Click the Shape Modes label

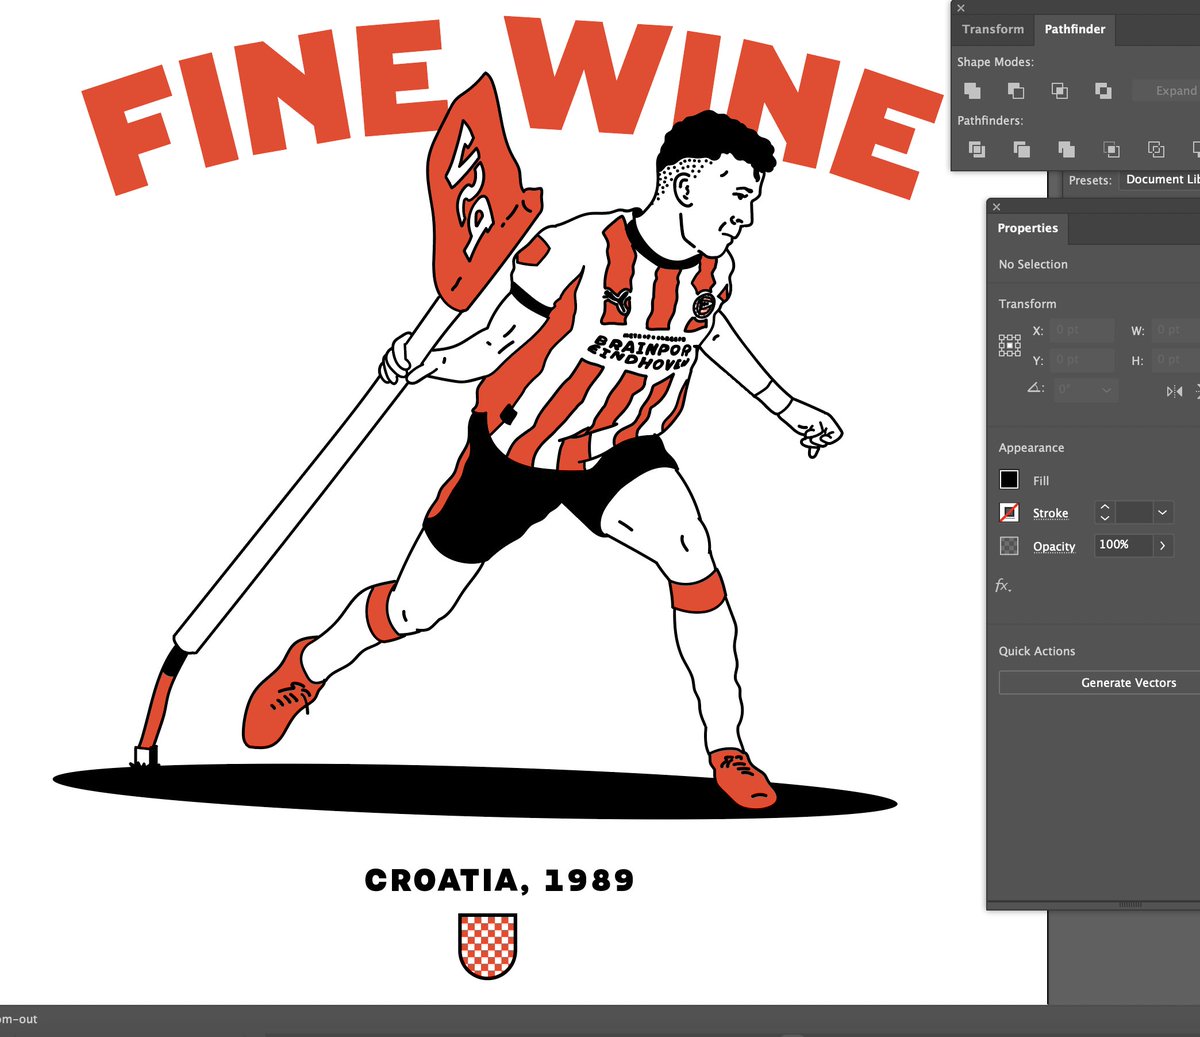(995, 62)
